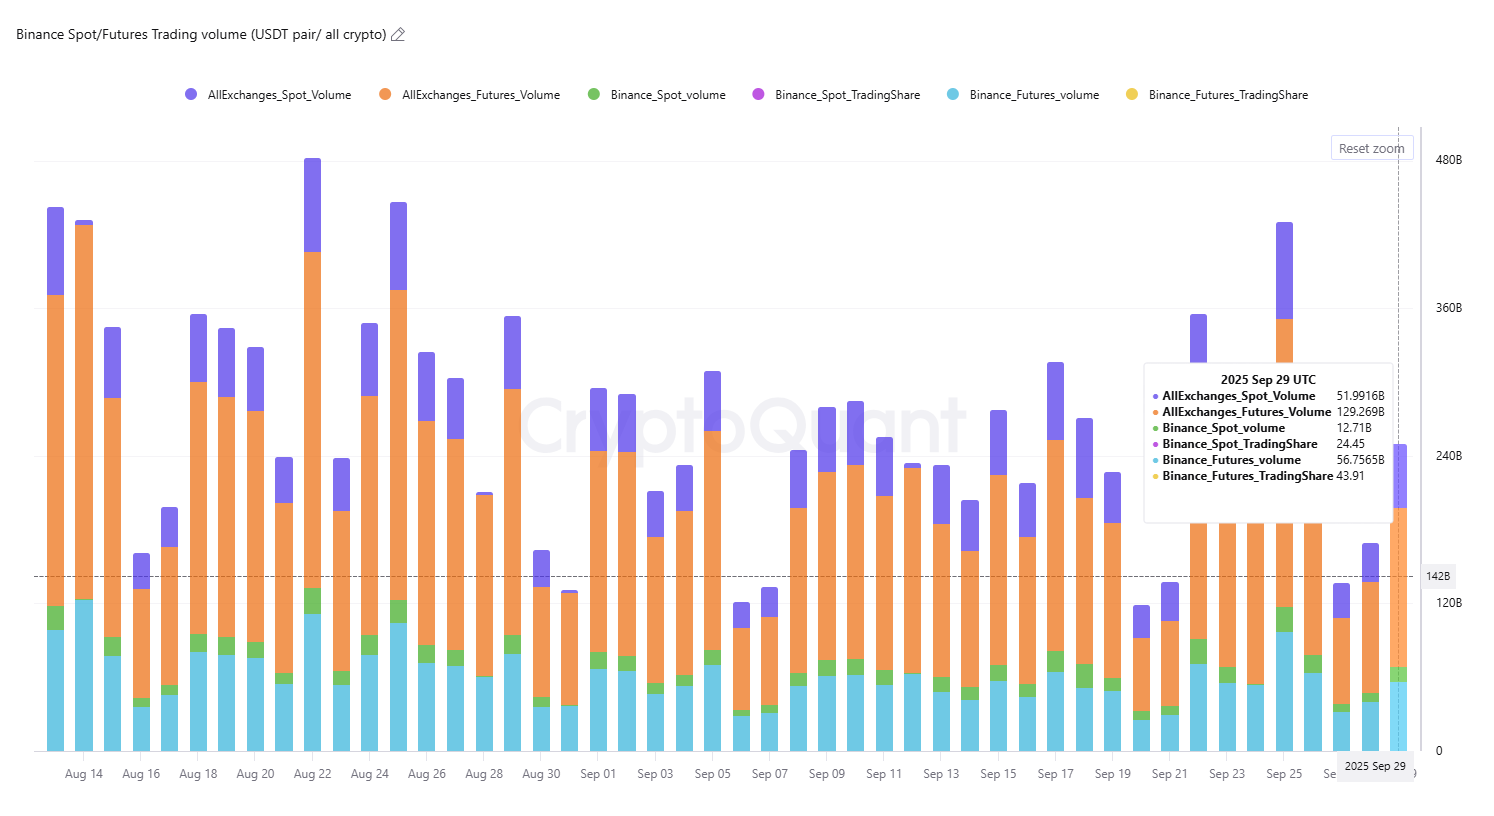Click the magenta Binance_Spot_TradingShare legend dot
Image resolution: width=1494 pixels, height=816 pixels.
[x=758, y=95]
